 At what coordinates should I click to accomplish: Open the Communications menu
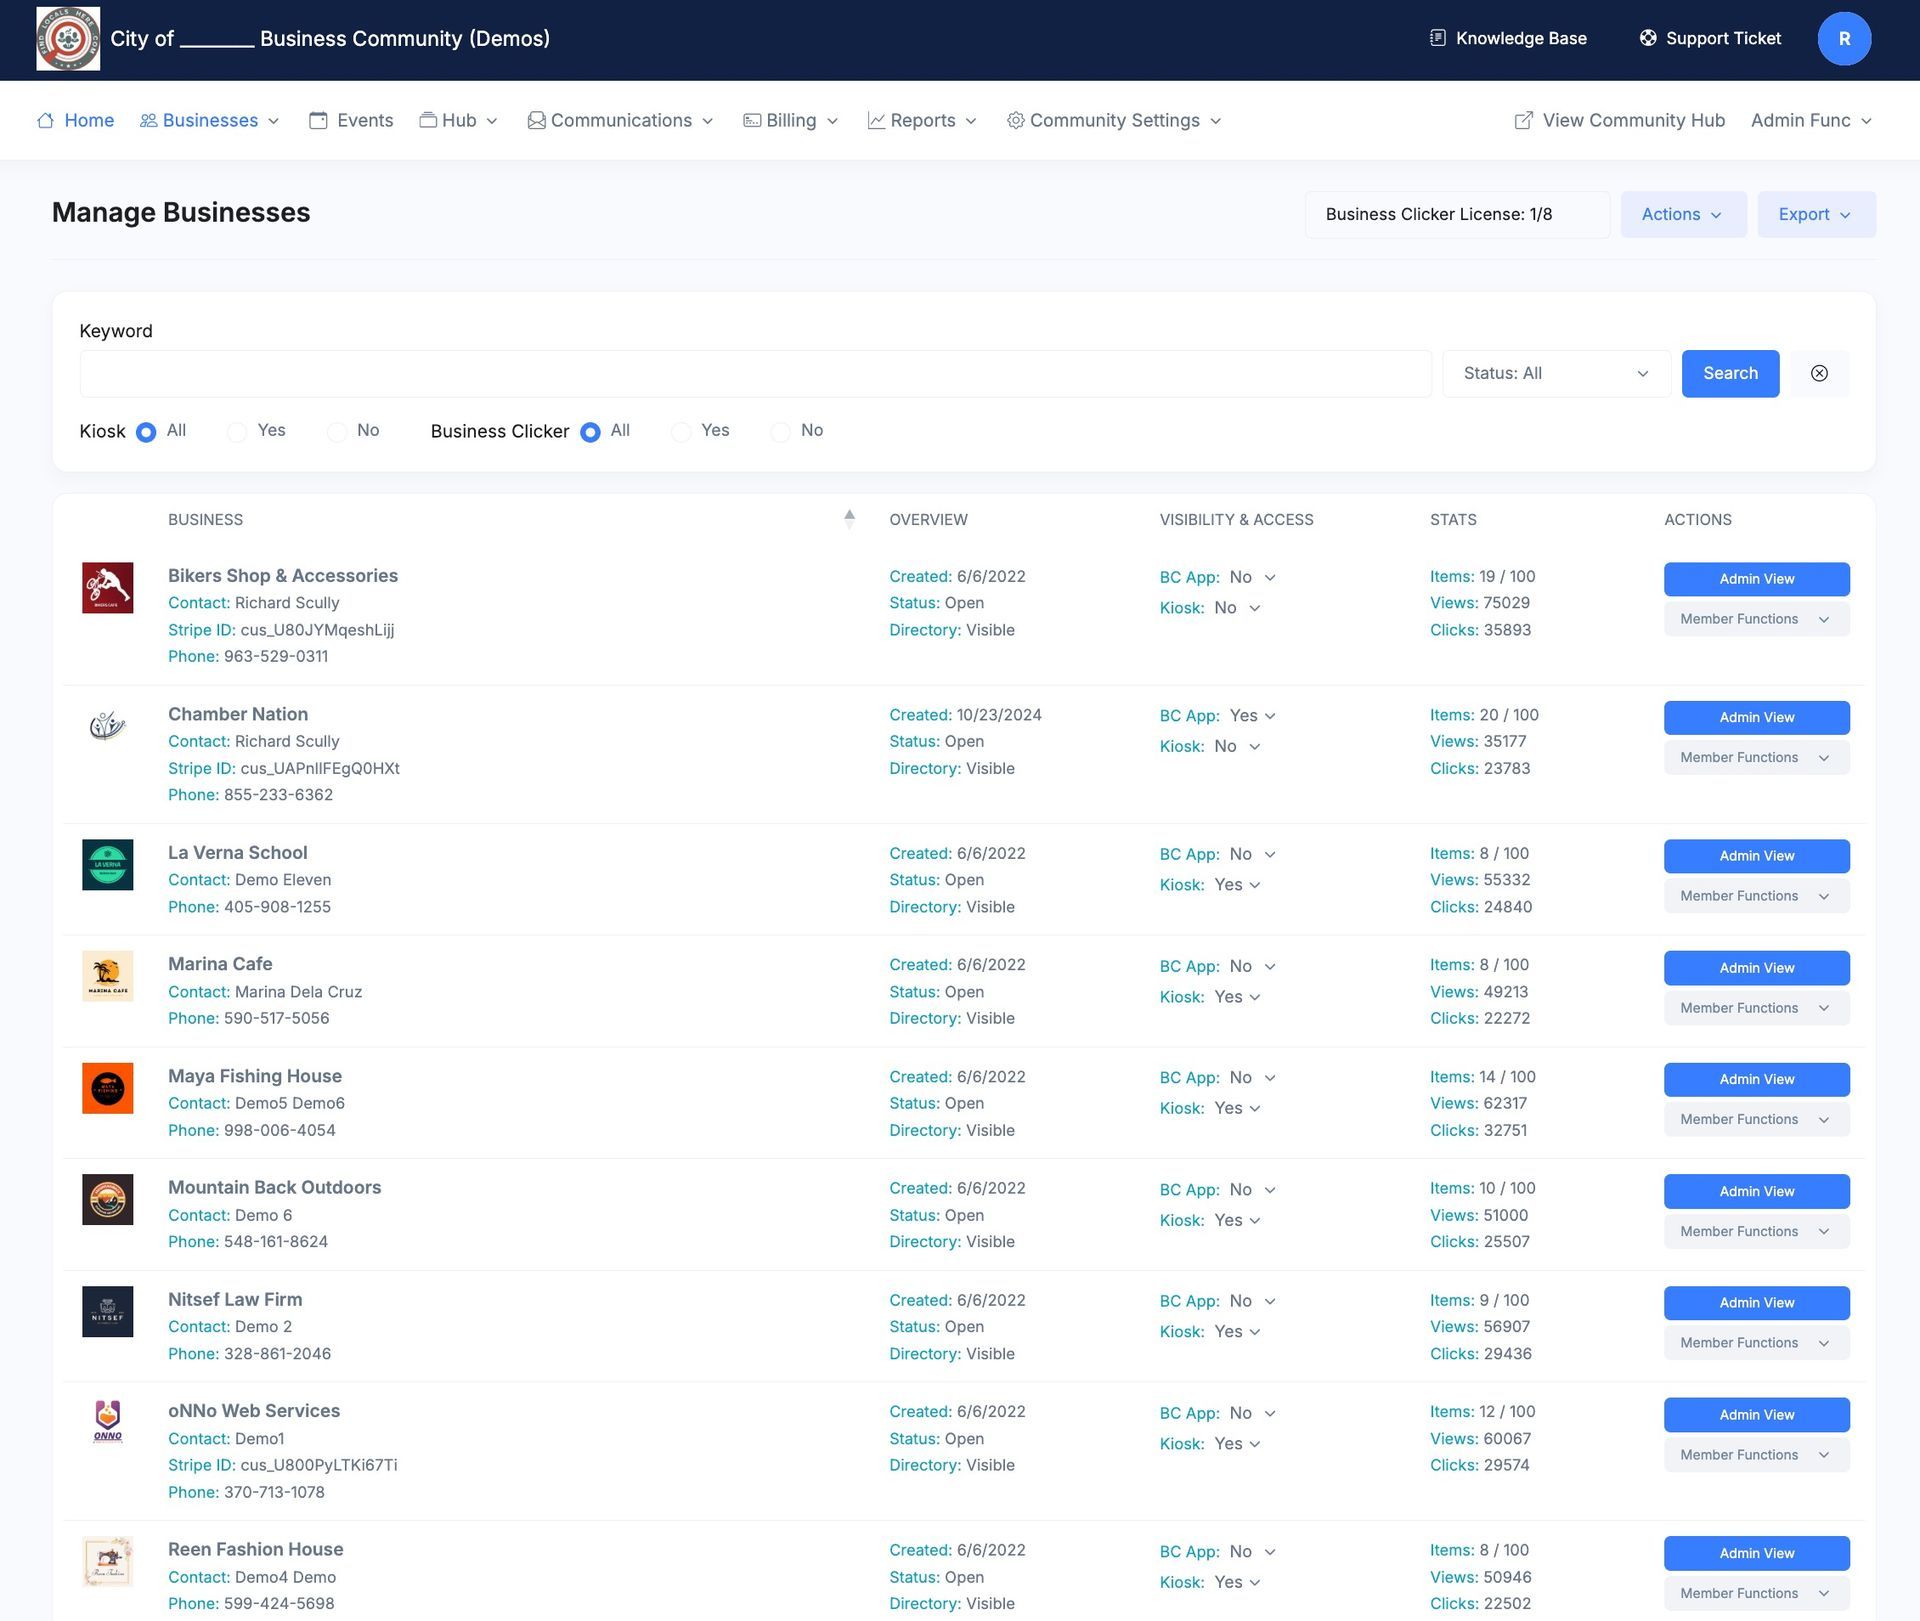[x=621, y=121]
